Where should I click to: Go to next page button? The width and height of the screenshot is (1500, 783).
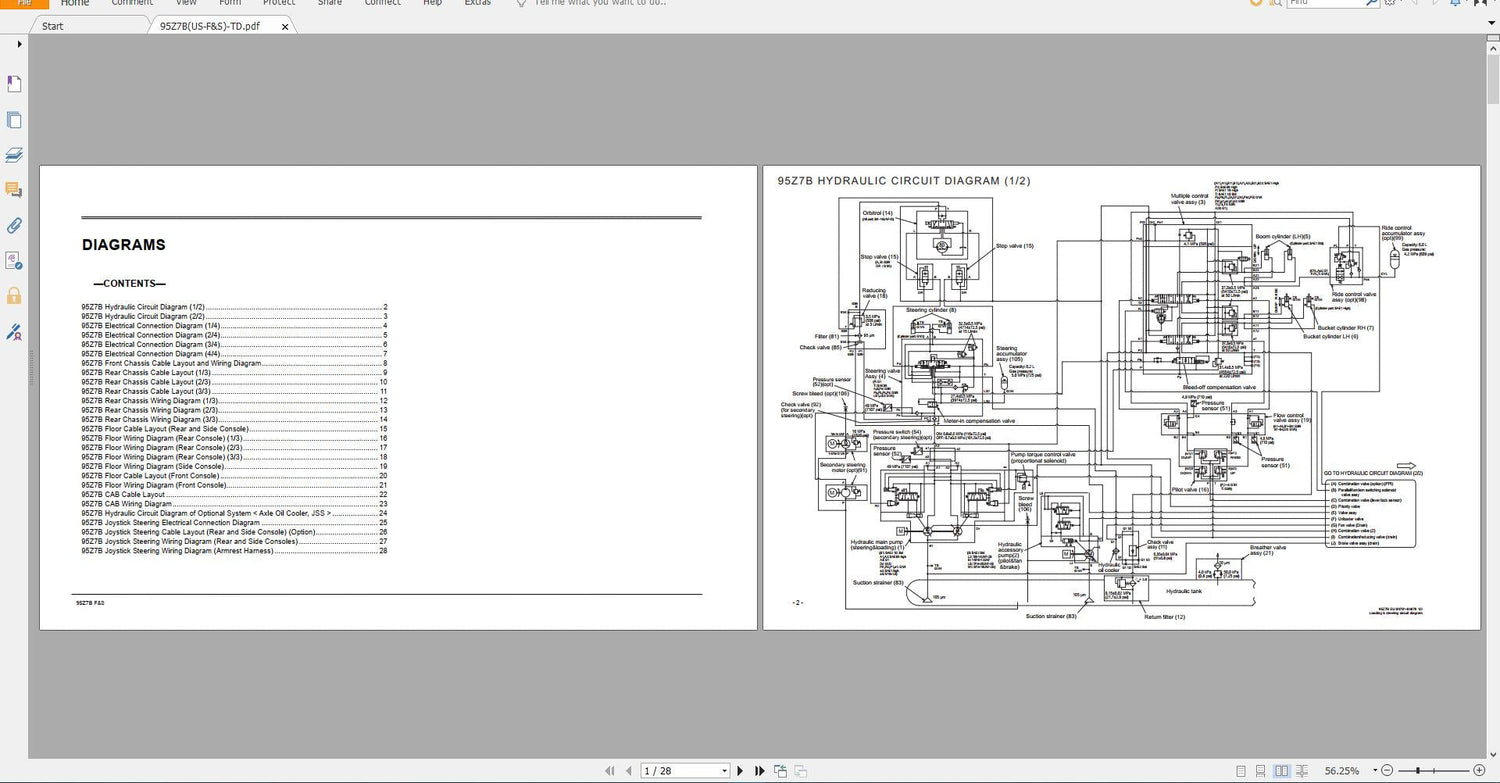coord(741,771)
